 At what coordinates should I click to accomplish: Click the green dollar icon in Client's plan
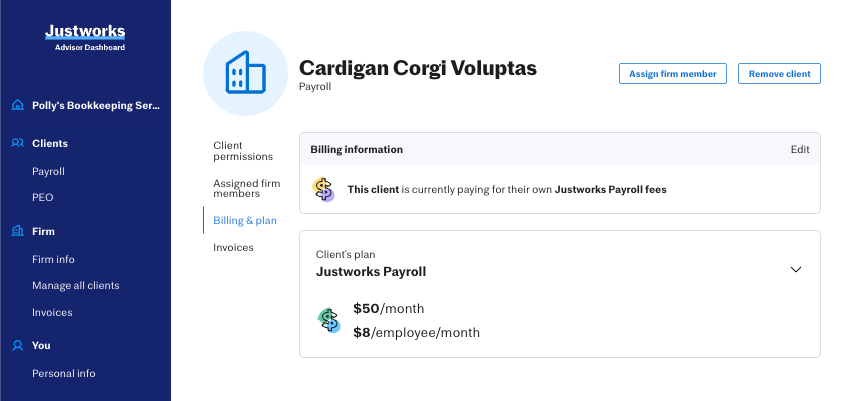pyautogui.click(x=329, y=320)
